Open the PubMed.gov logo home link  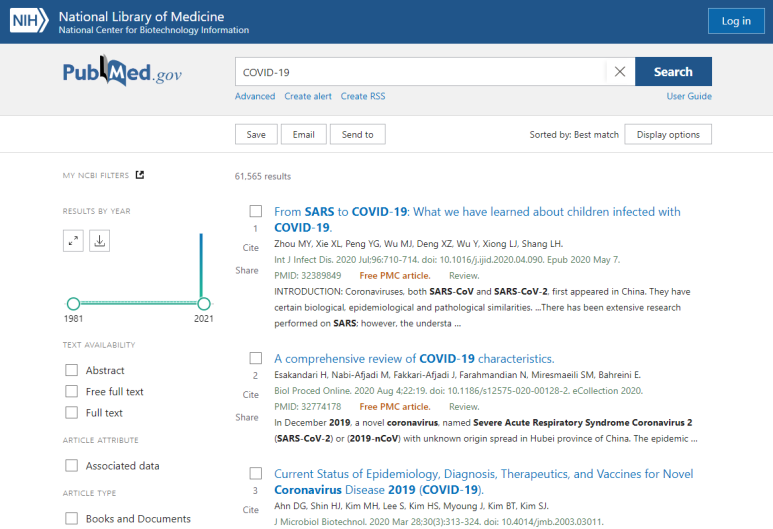(122, 71)
